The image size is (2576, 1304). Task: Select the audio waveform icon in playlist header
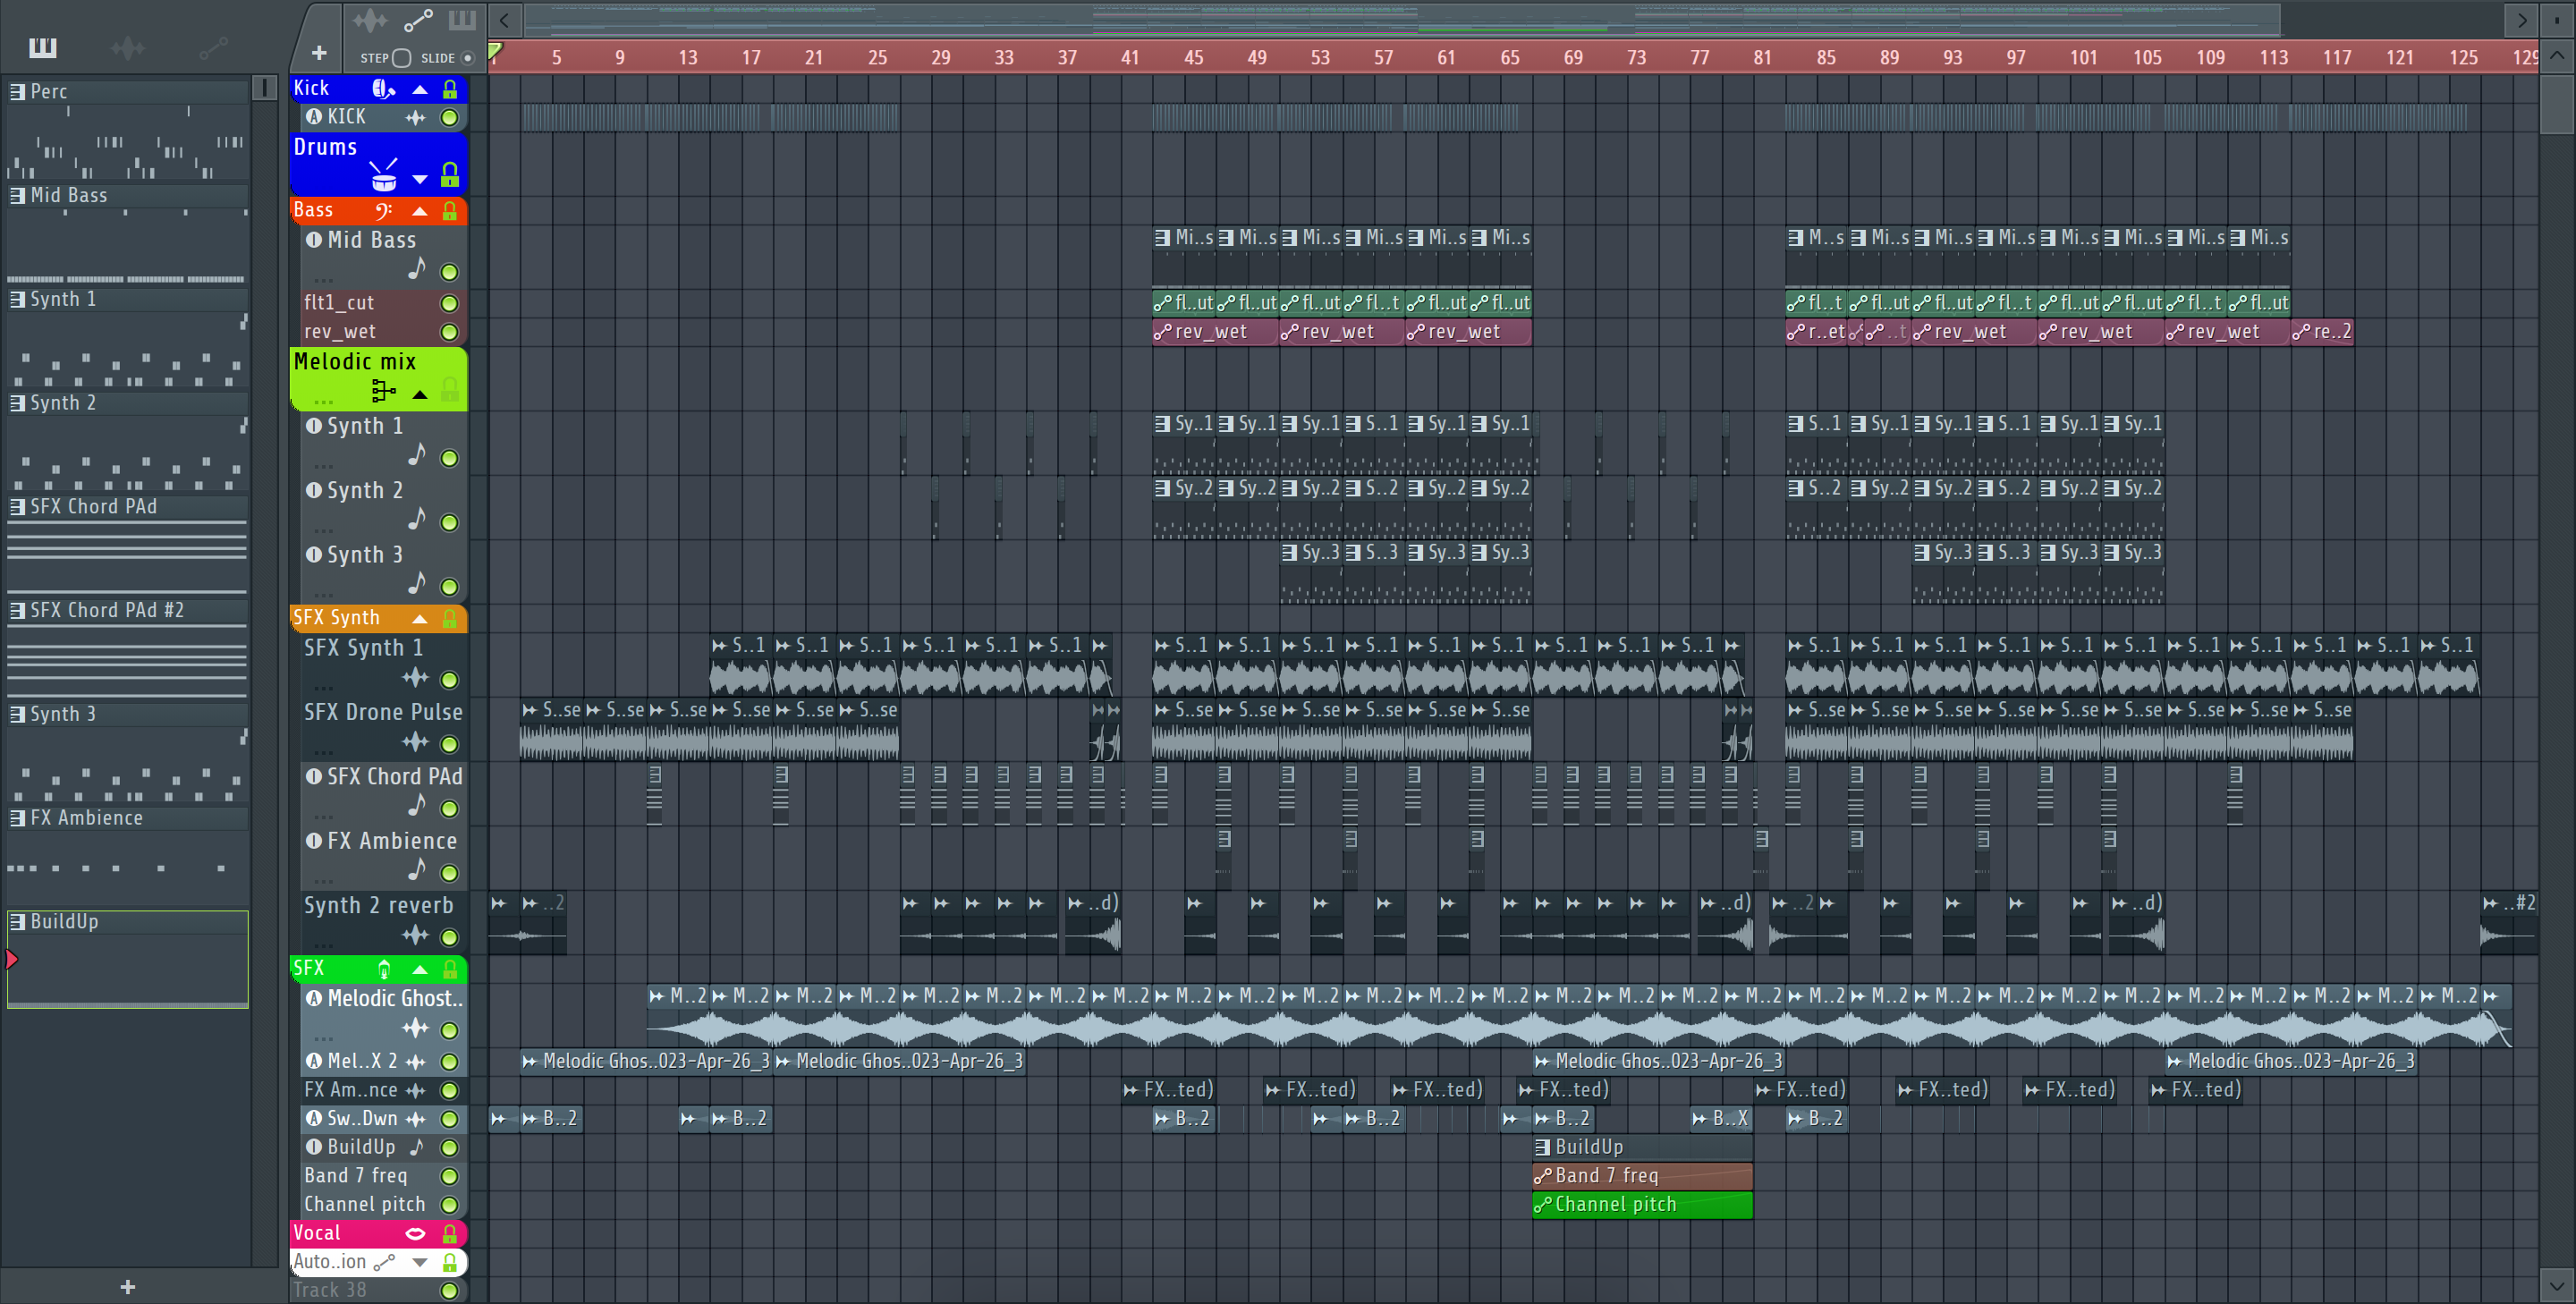(x=369, y=20)
